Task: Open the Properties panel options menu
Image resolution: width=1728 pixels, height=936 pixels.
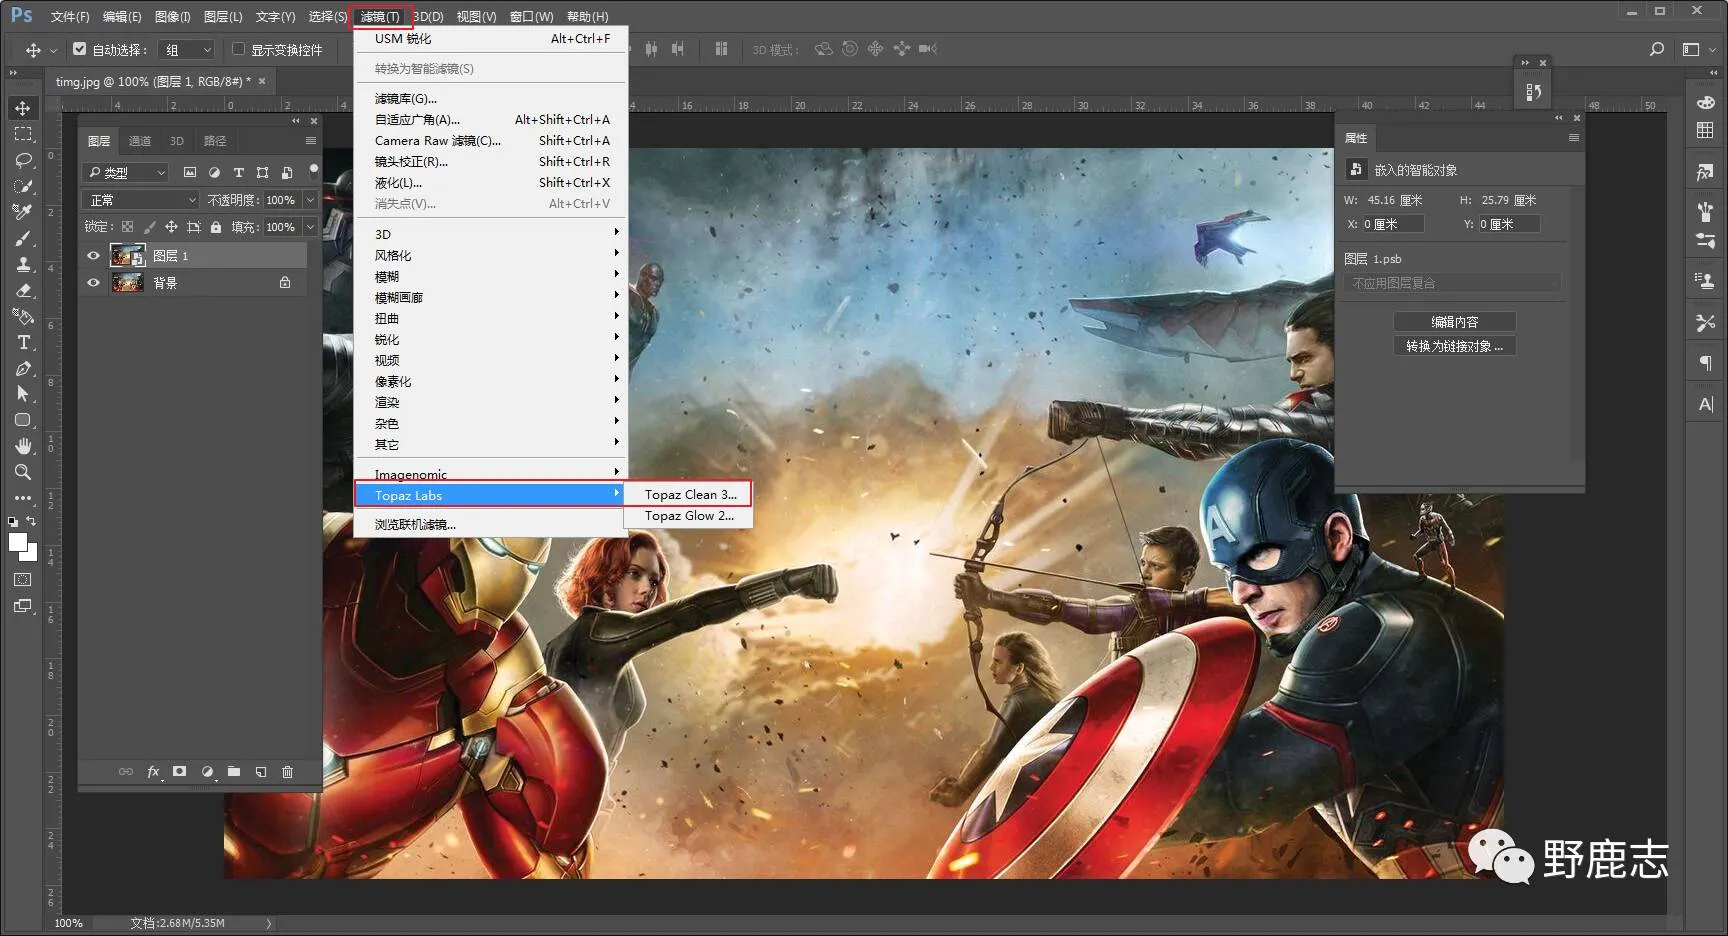Action: [1574, 138]
